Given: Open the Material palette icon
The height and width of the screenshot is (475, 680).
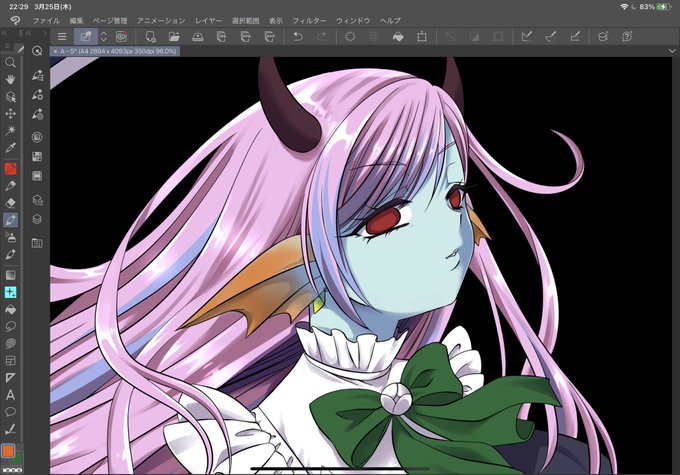Looking at the screenshot, I should (37, 243).
